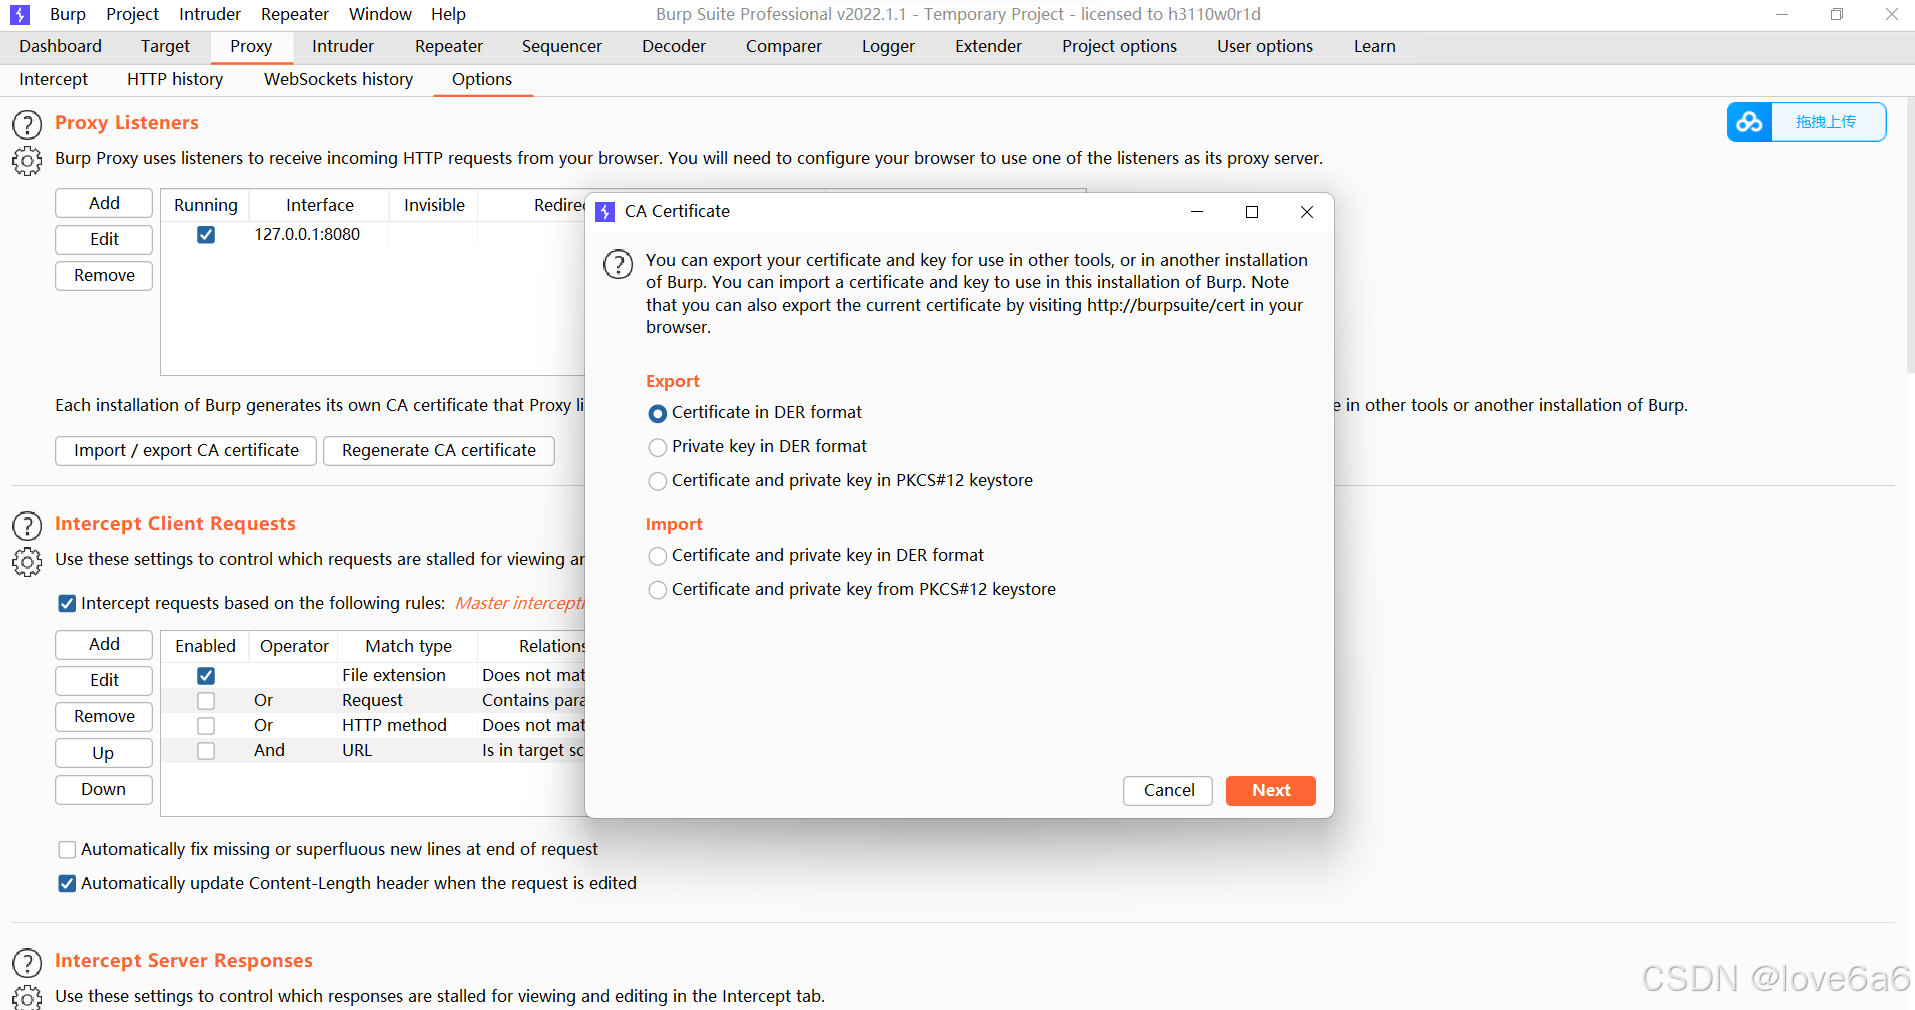Open the Project menu
The image size is (1915, 1010).
coord(132,14)
